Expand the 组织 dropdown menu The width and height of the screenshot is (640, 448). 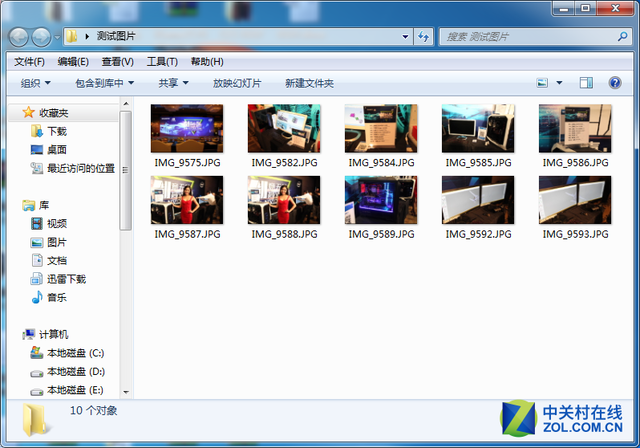(36, 83)
